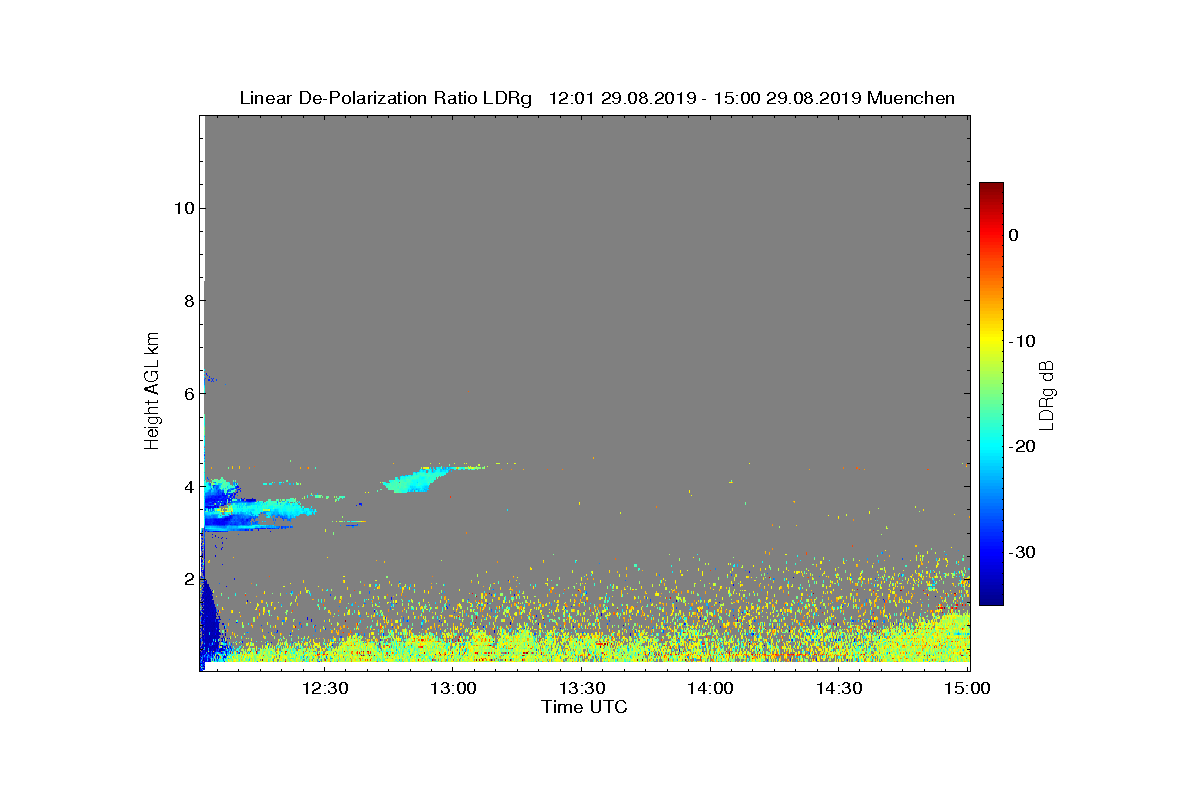Click the 13:30 time tick label
The width and height of the screenshot is (1200, 800).
coord(582,688)
